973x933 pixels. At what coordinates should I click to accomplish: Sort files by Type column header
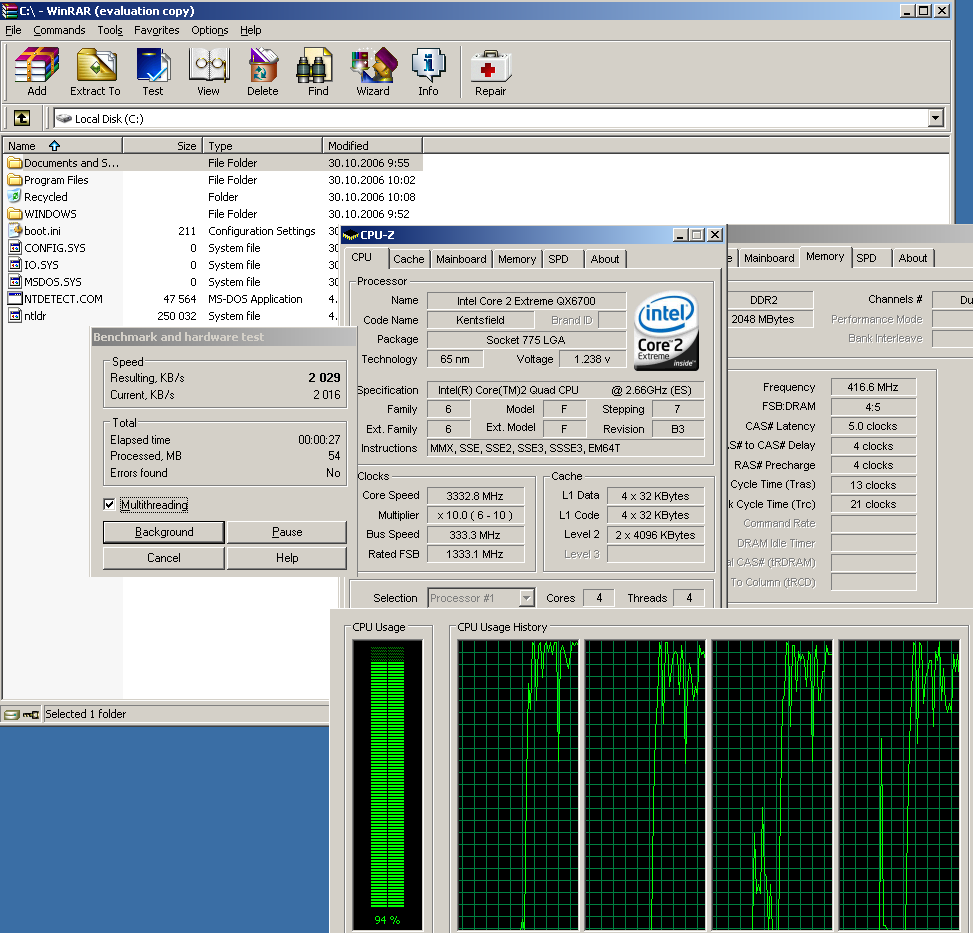262,146
